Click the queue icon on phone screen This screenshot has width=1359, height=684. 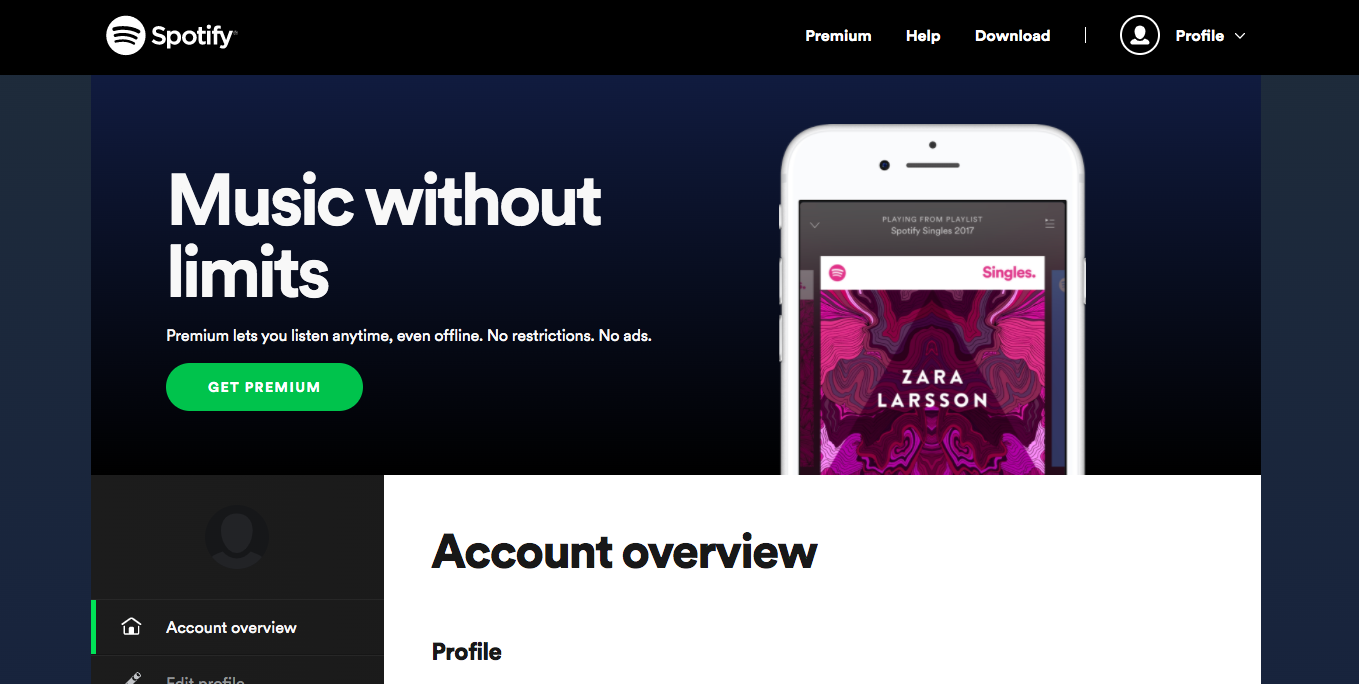[x=1049, y=224]
